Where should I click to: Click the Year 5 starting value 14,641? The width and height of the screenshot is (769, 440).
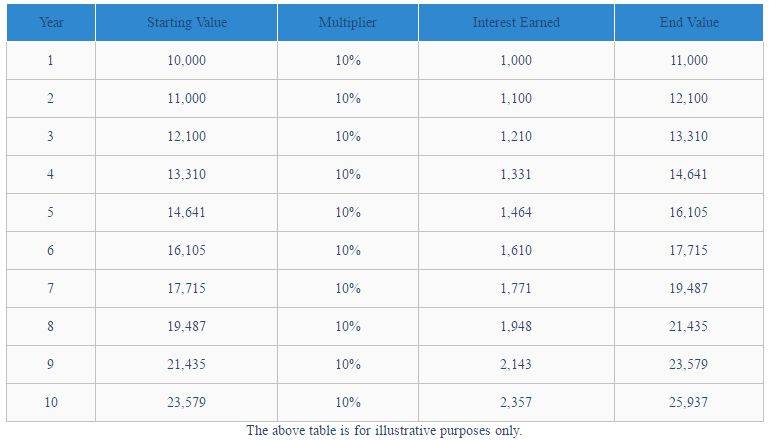(186, 212)
